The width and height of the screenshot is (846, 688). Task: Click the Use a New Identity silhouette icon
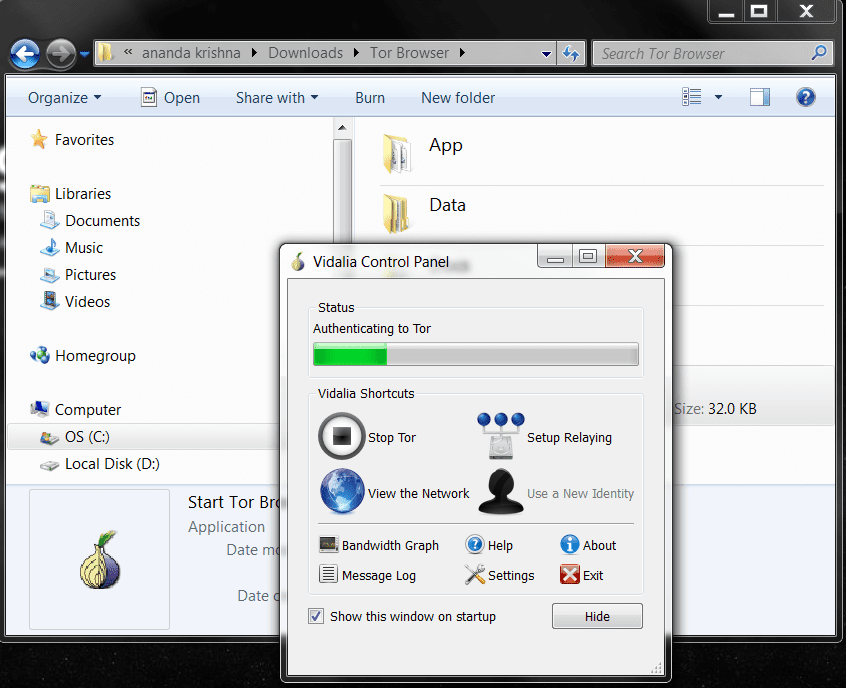point(501,491)
